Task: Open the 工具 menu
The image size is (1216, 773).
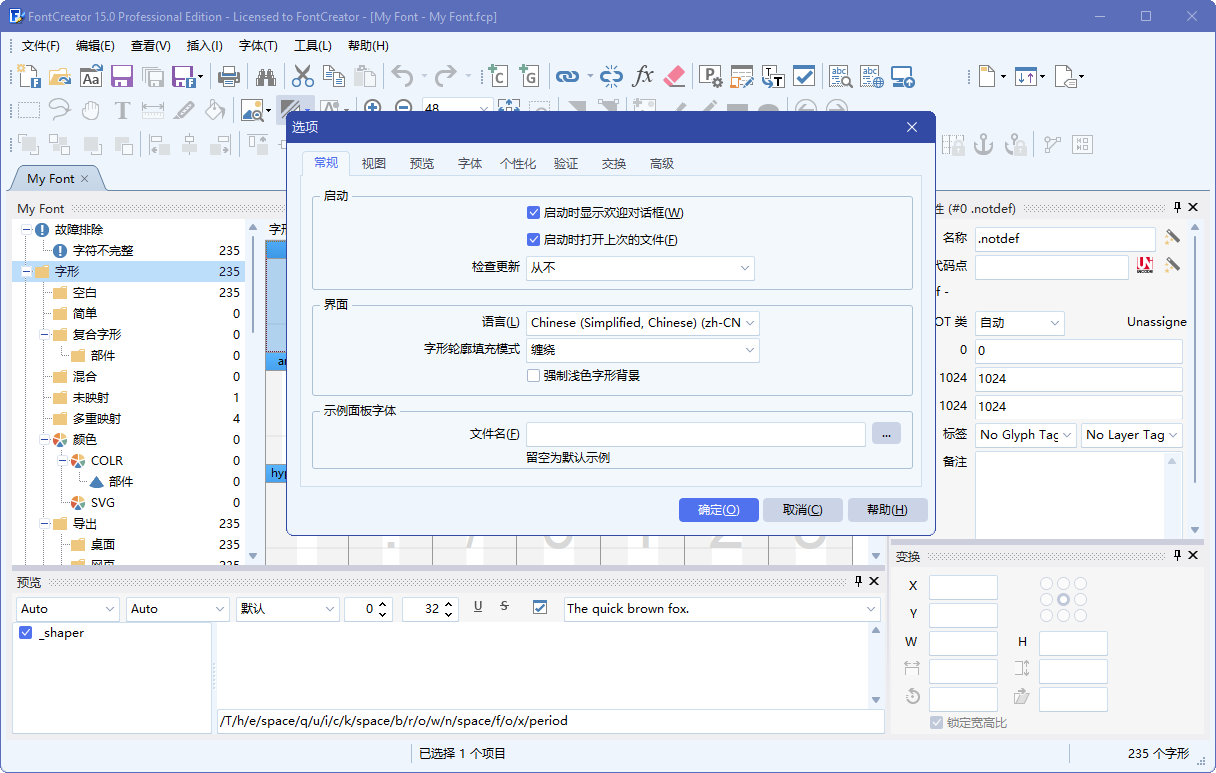Action: coord(313,45)
